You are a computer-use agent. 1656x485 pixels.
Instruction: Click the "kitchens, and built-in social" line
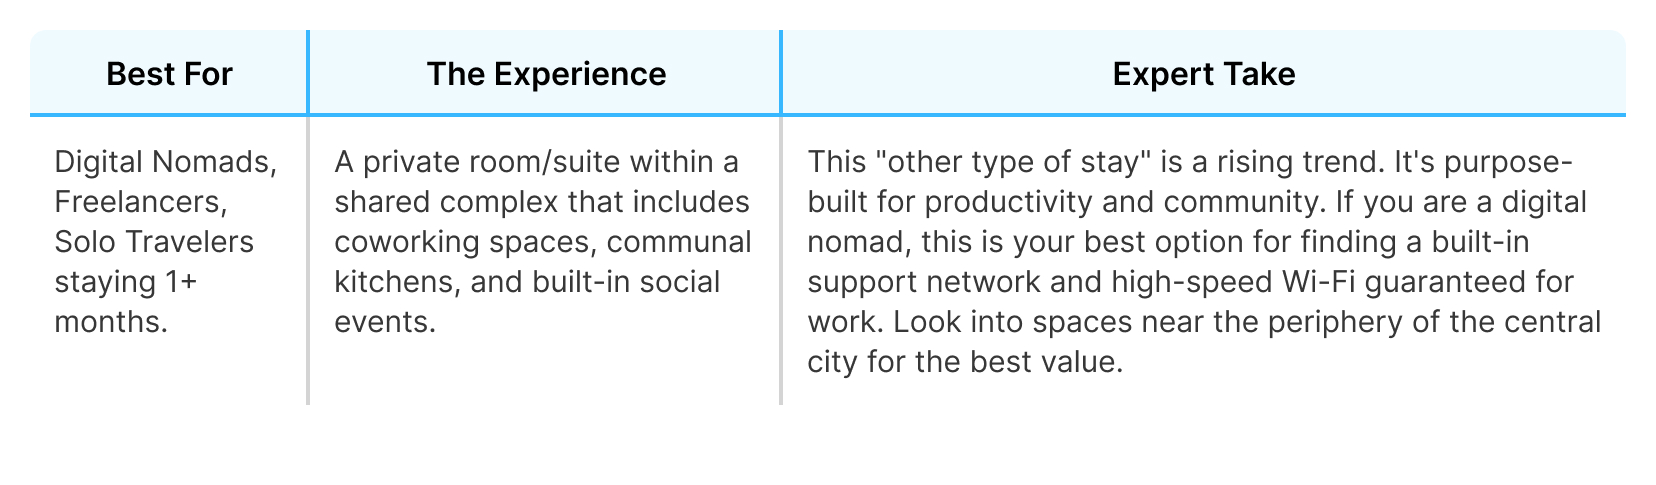527,282
